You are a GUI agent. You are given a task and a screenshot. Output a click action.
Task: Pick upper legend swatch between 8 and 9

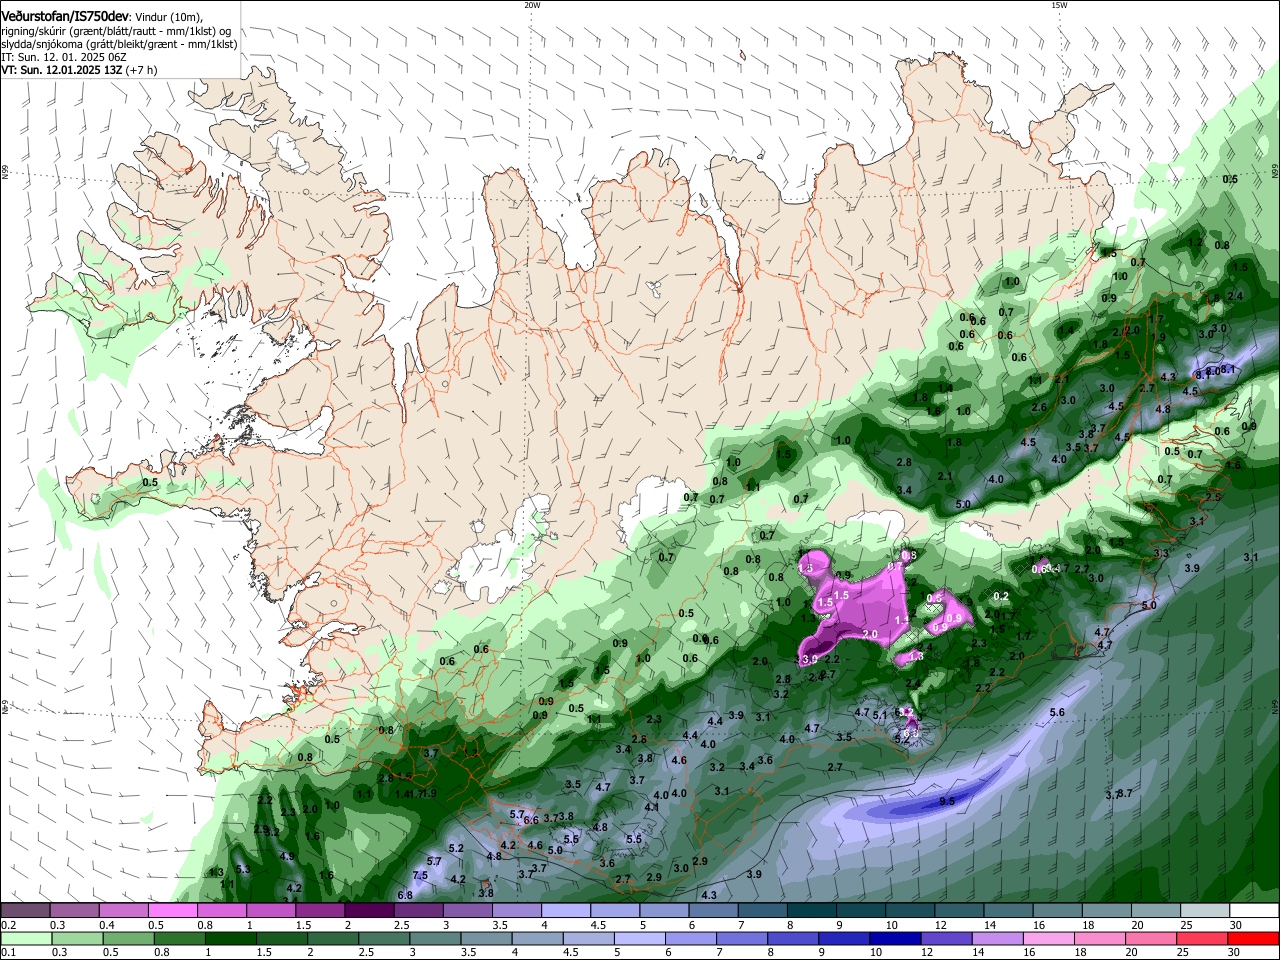point(811,911)
